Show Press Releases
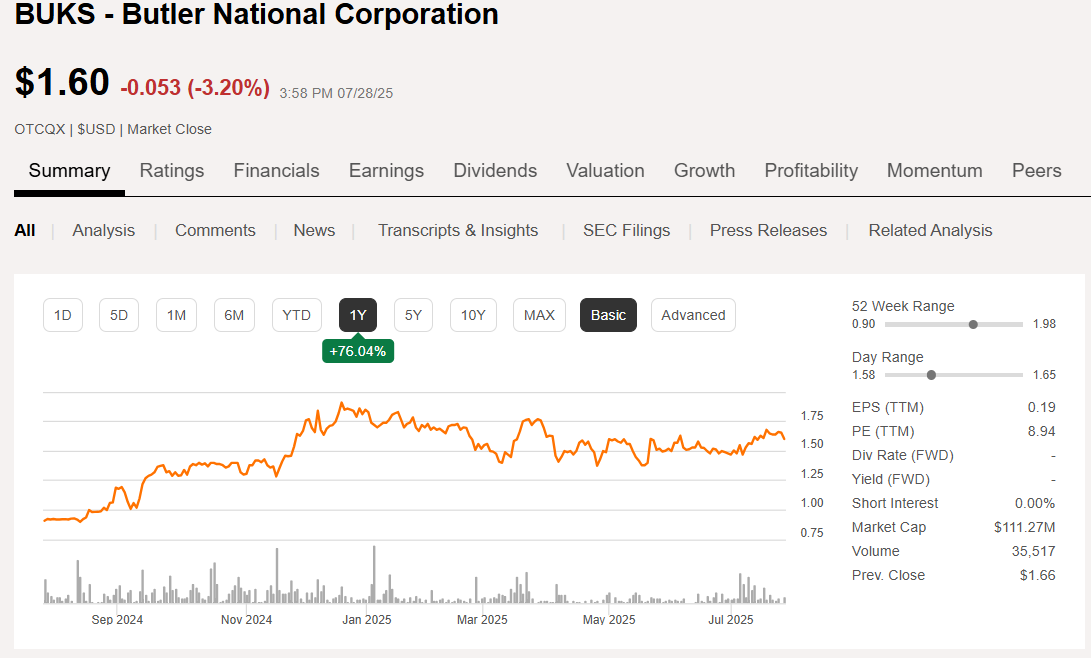The width and height of the screenshot is (1091, 658). pyautogui.click(x=768, y=230)
